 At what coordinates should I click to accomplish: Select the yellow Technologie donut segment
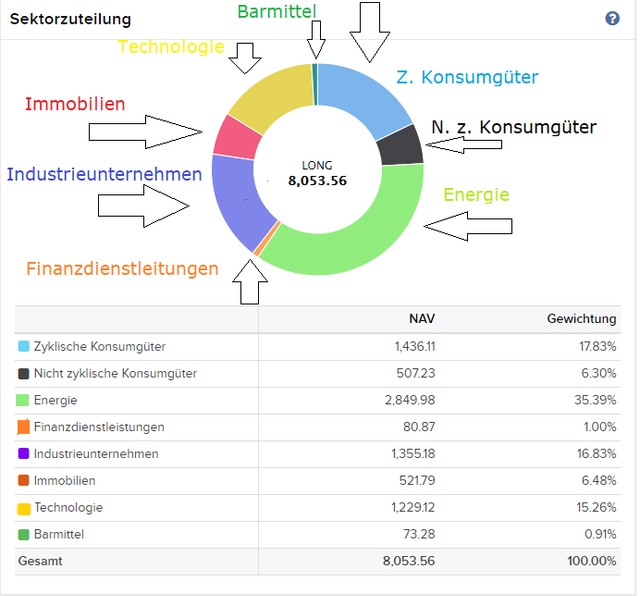click(276, 95)
